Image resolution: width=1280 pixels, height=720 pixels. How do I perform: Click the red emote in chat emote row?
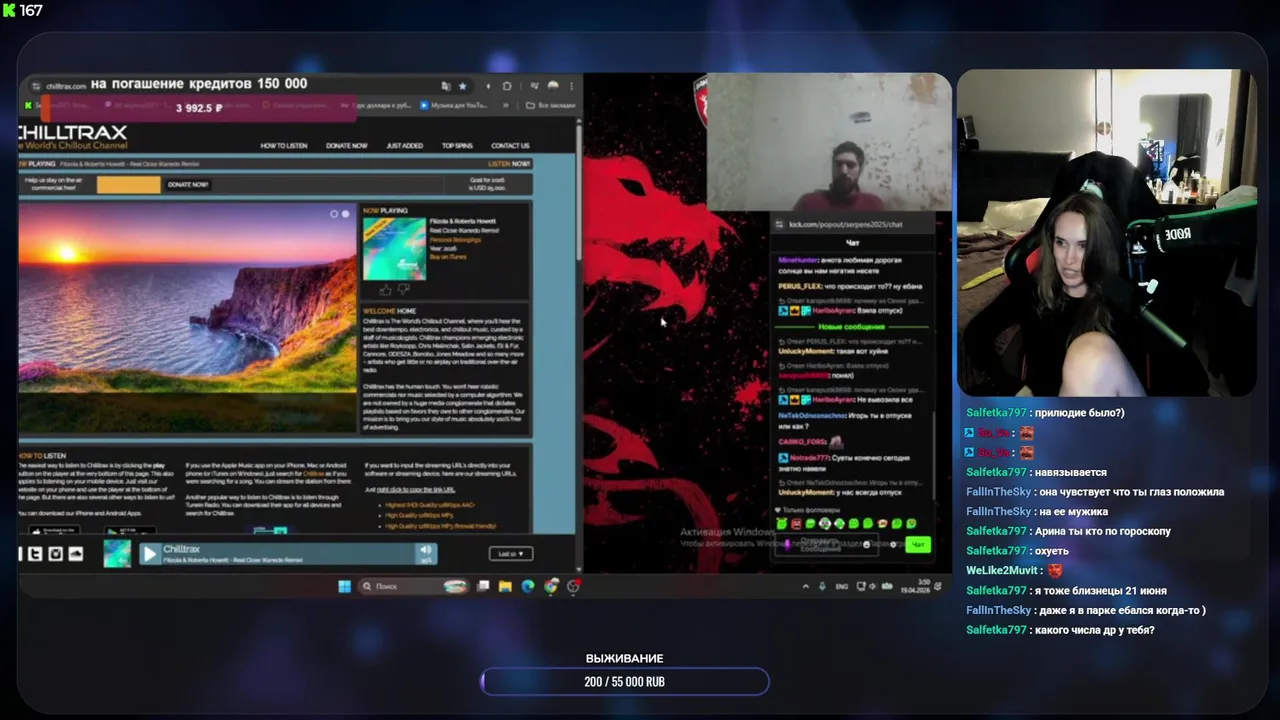pos(796,523)
